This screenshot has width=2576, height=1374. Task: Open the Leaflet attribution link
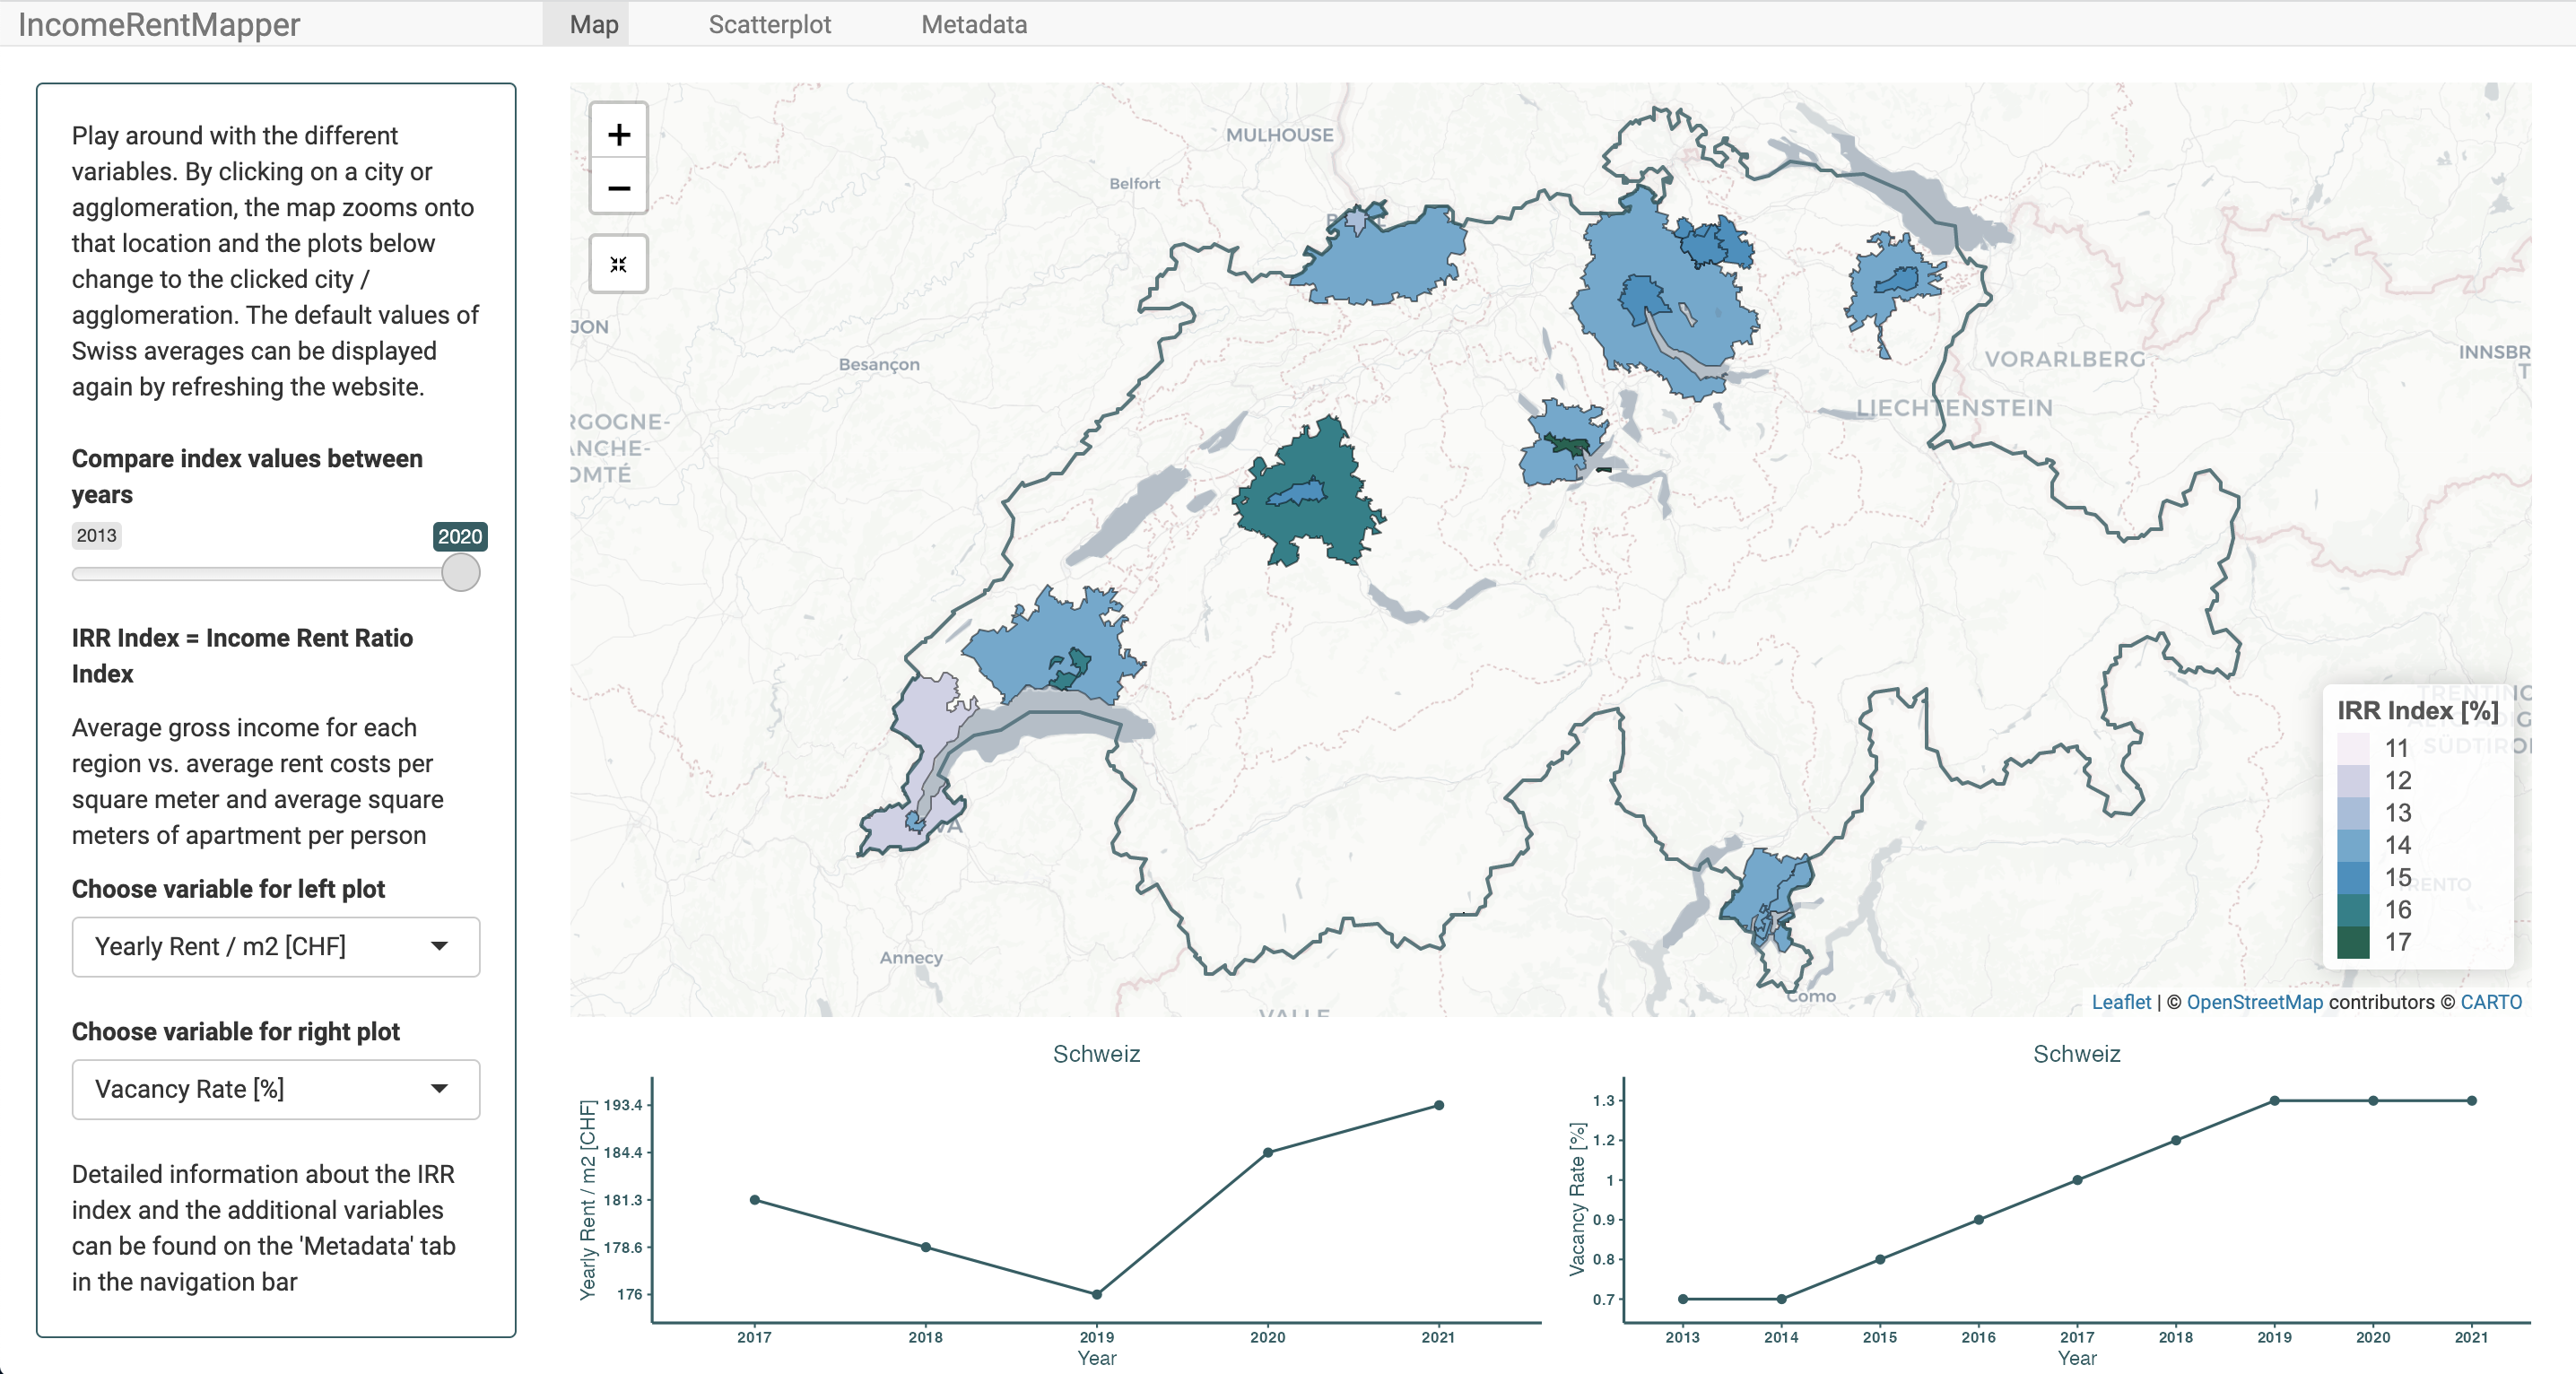(x=2120, y=1002)
